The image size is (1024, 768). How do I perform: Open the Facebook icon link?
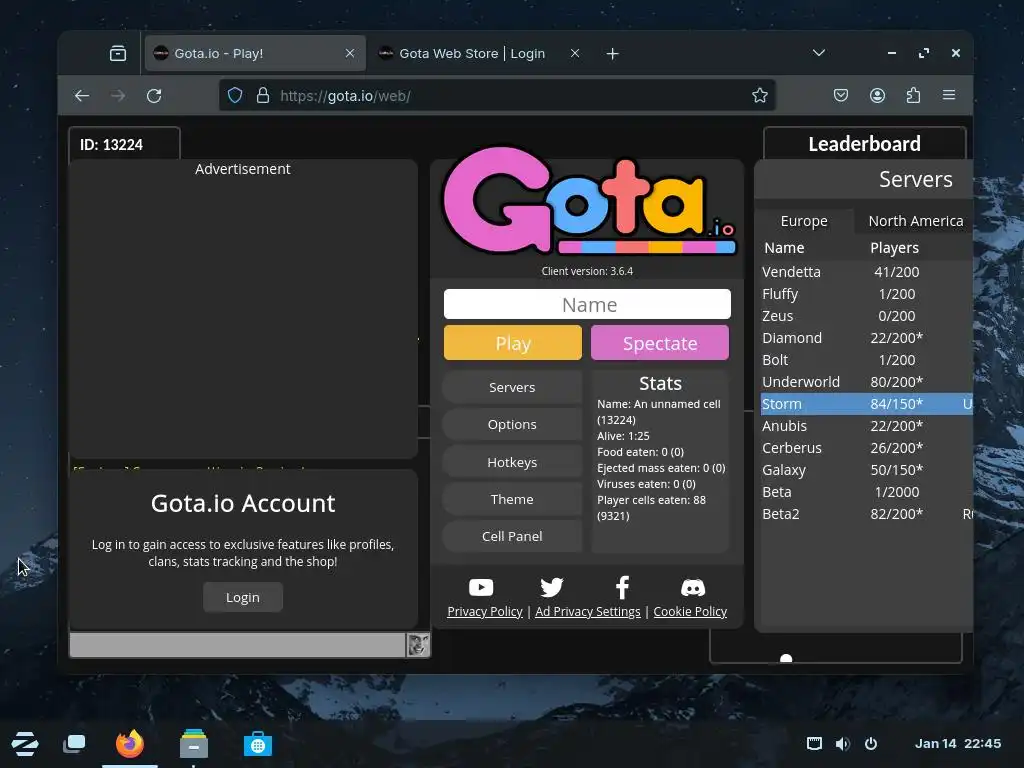(x=622, y=587)
